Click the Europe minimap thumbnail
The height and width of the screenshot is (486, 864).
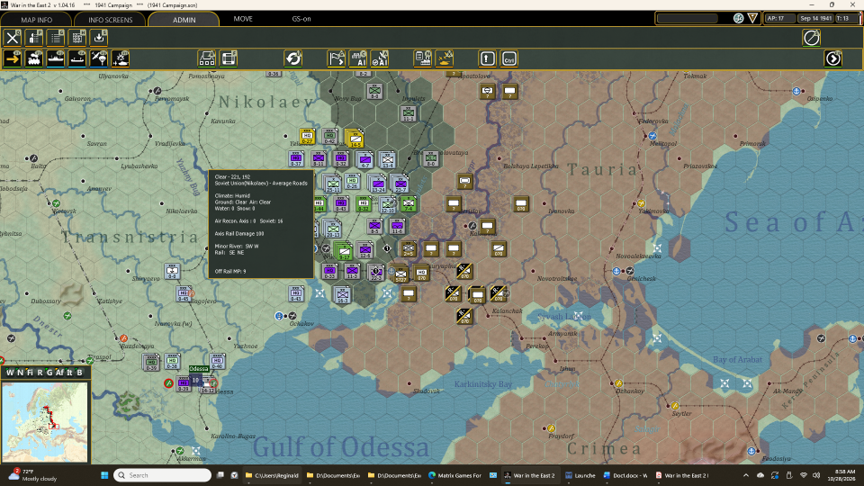pos(45,422)
